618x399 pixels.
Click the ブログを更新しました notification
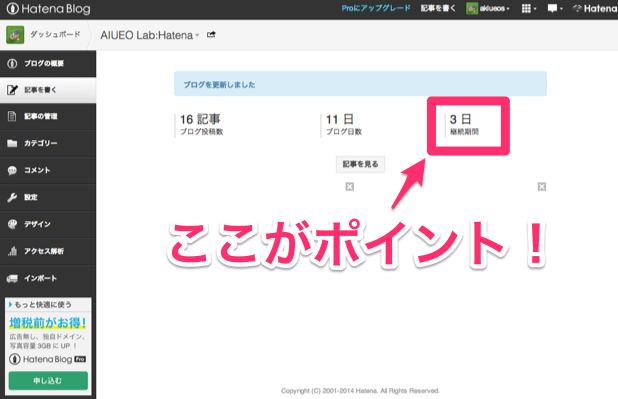pos(360,84)
